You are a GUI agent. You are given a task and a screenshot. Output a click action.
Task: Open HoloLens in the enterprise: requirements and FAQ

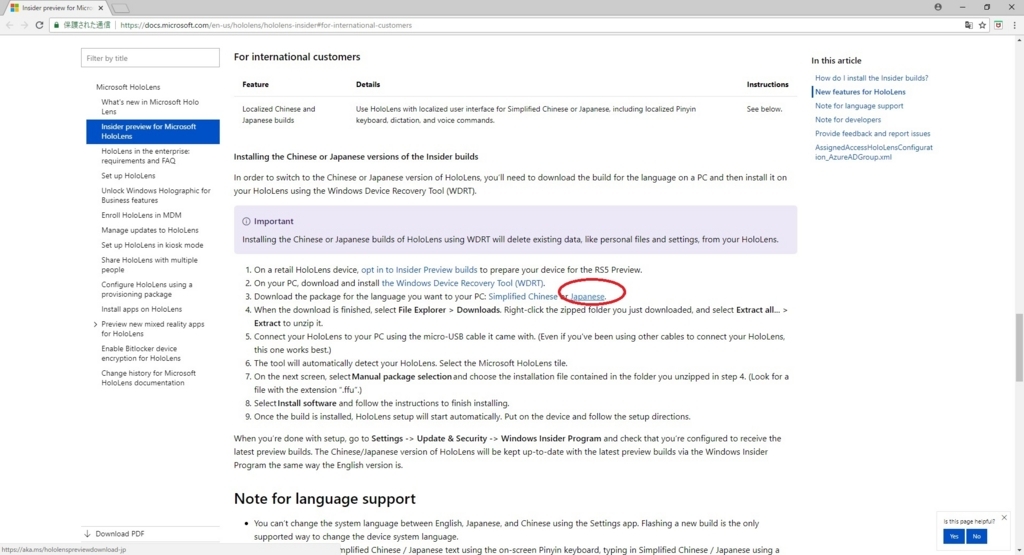point(146,155)
